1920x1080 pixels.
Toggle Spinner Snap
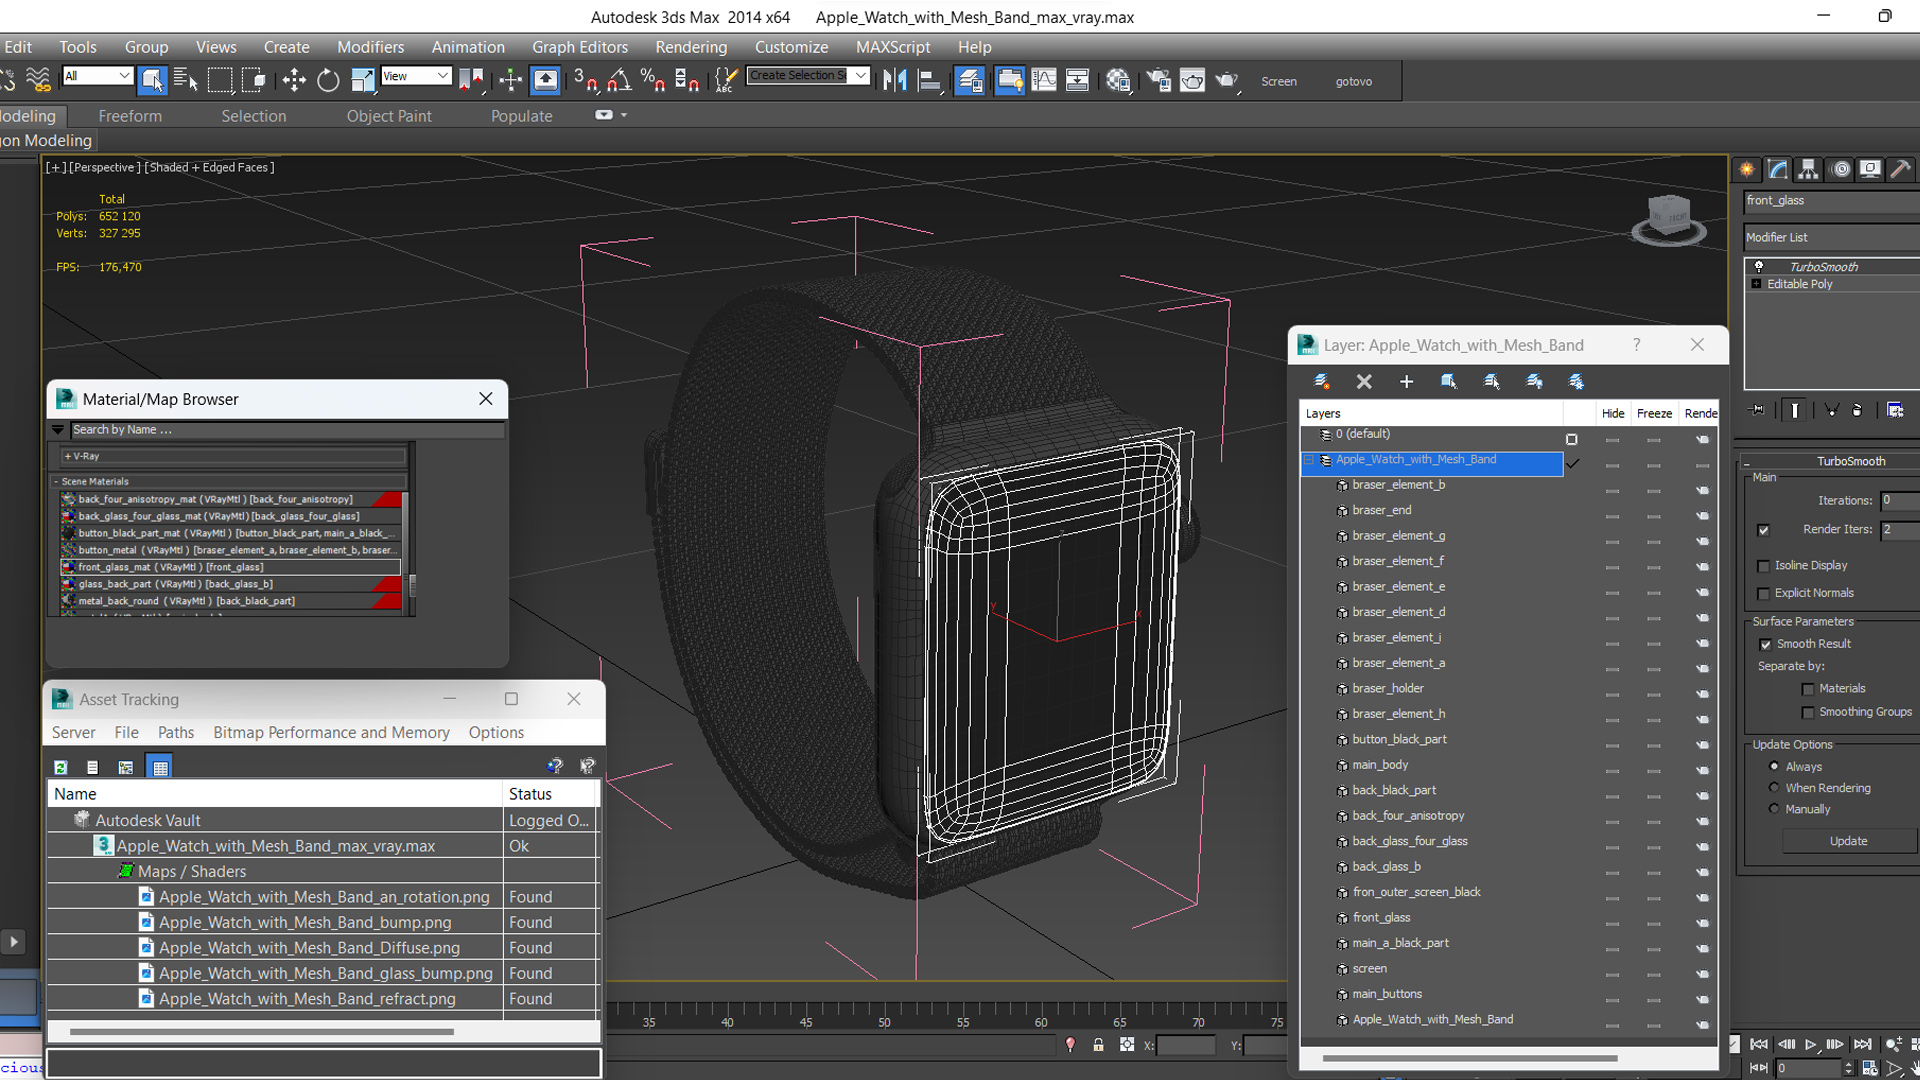[687, 80]
